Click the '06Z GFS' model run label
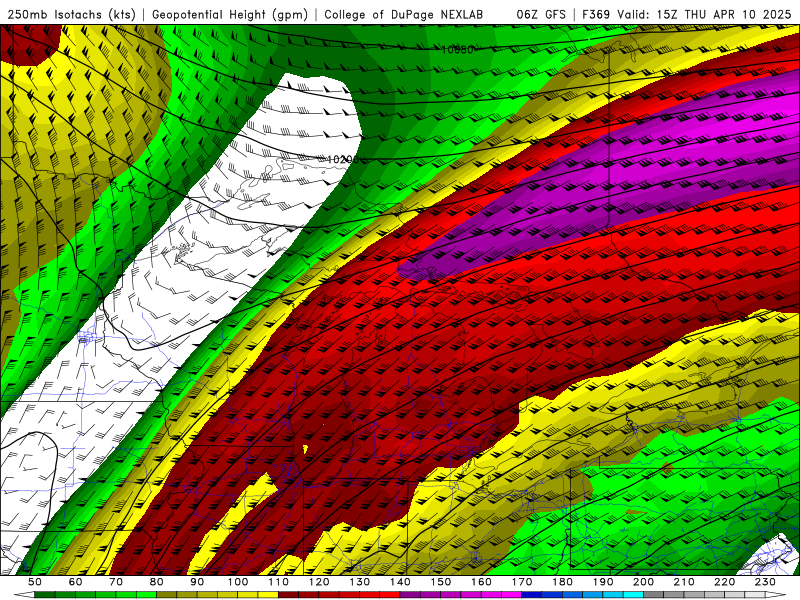This screenshot has height=600, width=800. click(541, 15)
